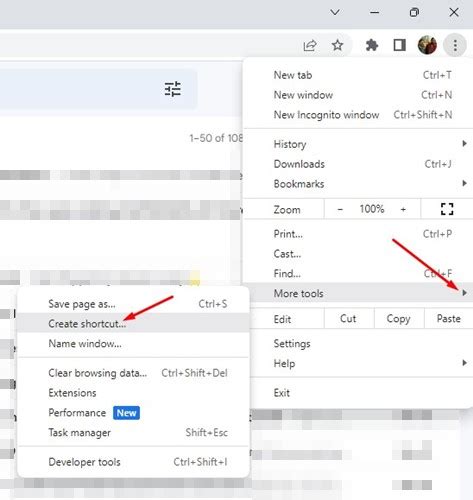The width and height of the screenshot is (473, 500).
Task: Expand the History submenu
Action: coord(358,144)
